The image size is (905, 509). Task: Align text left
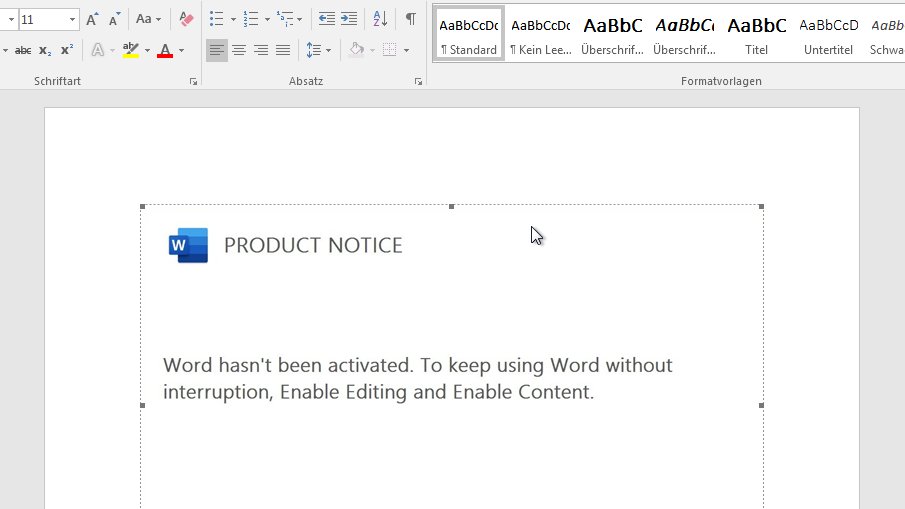pyautogui.click(x=217, y=50)
